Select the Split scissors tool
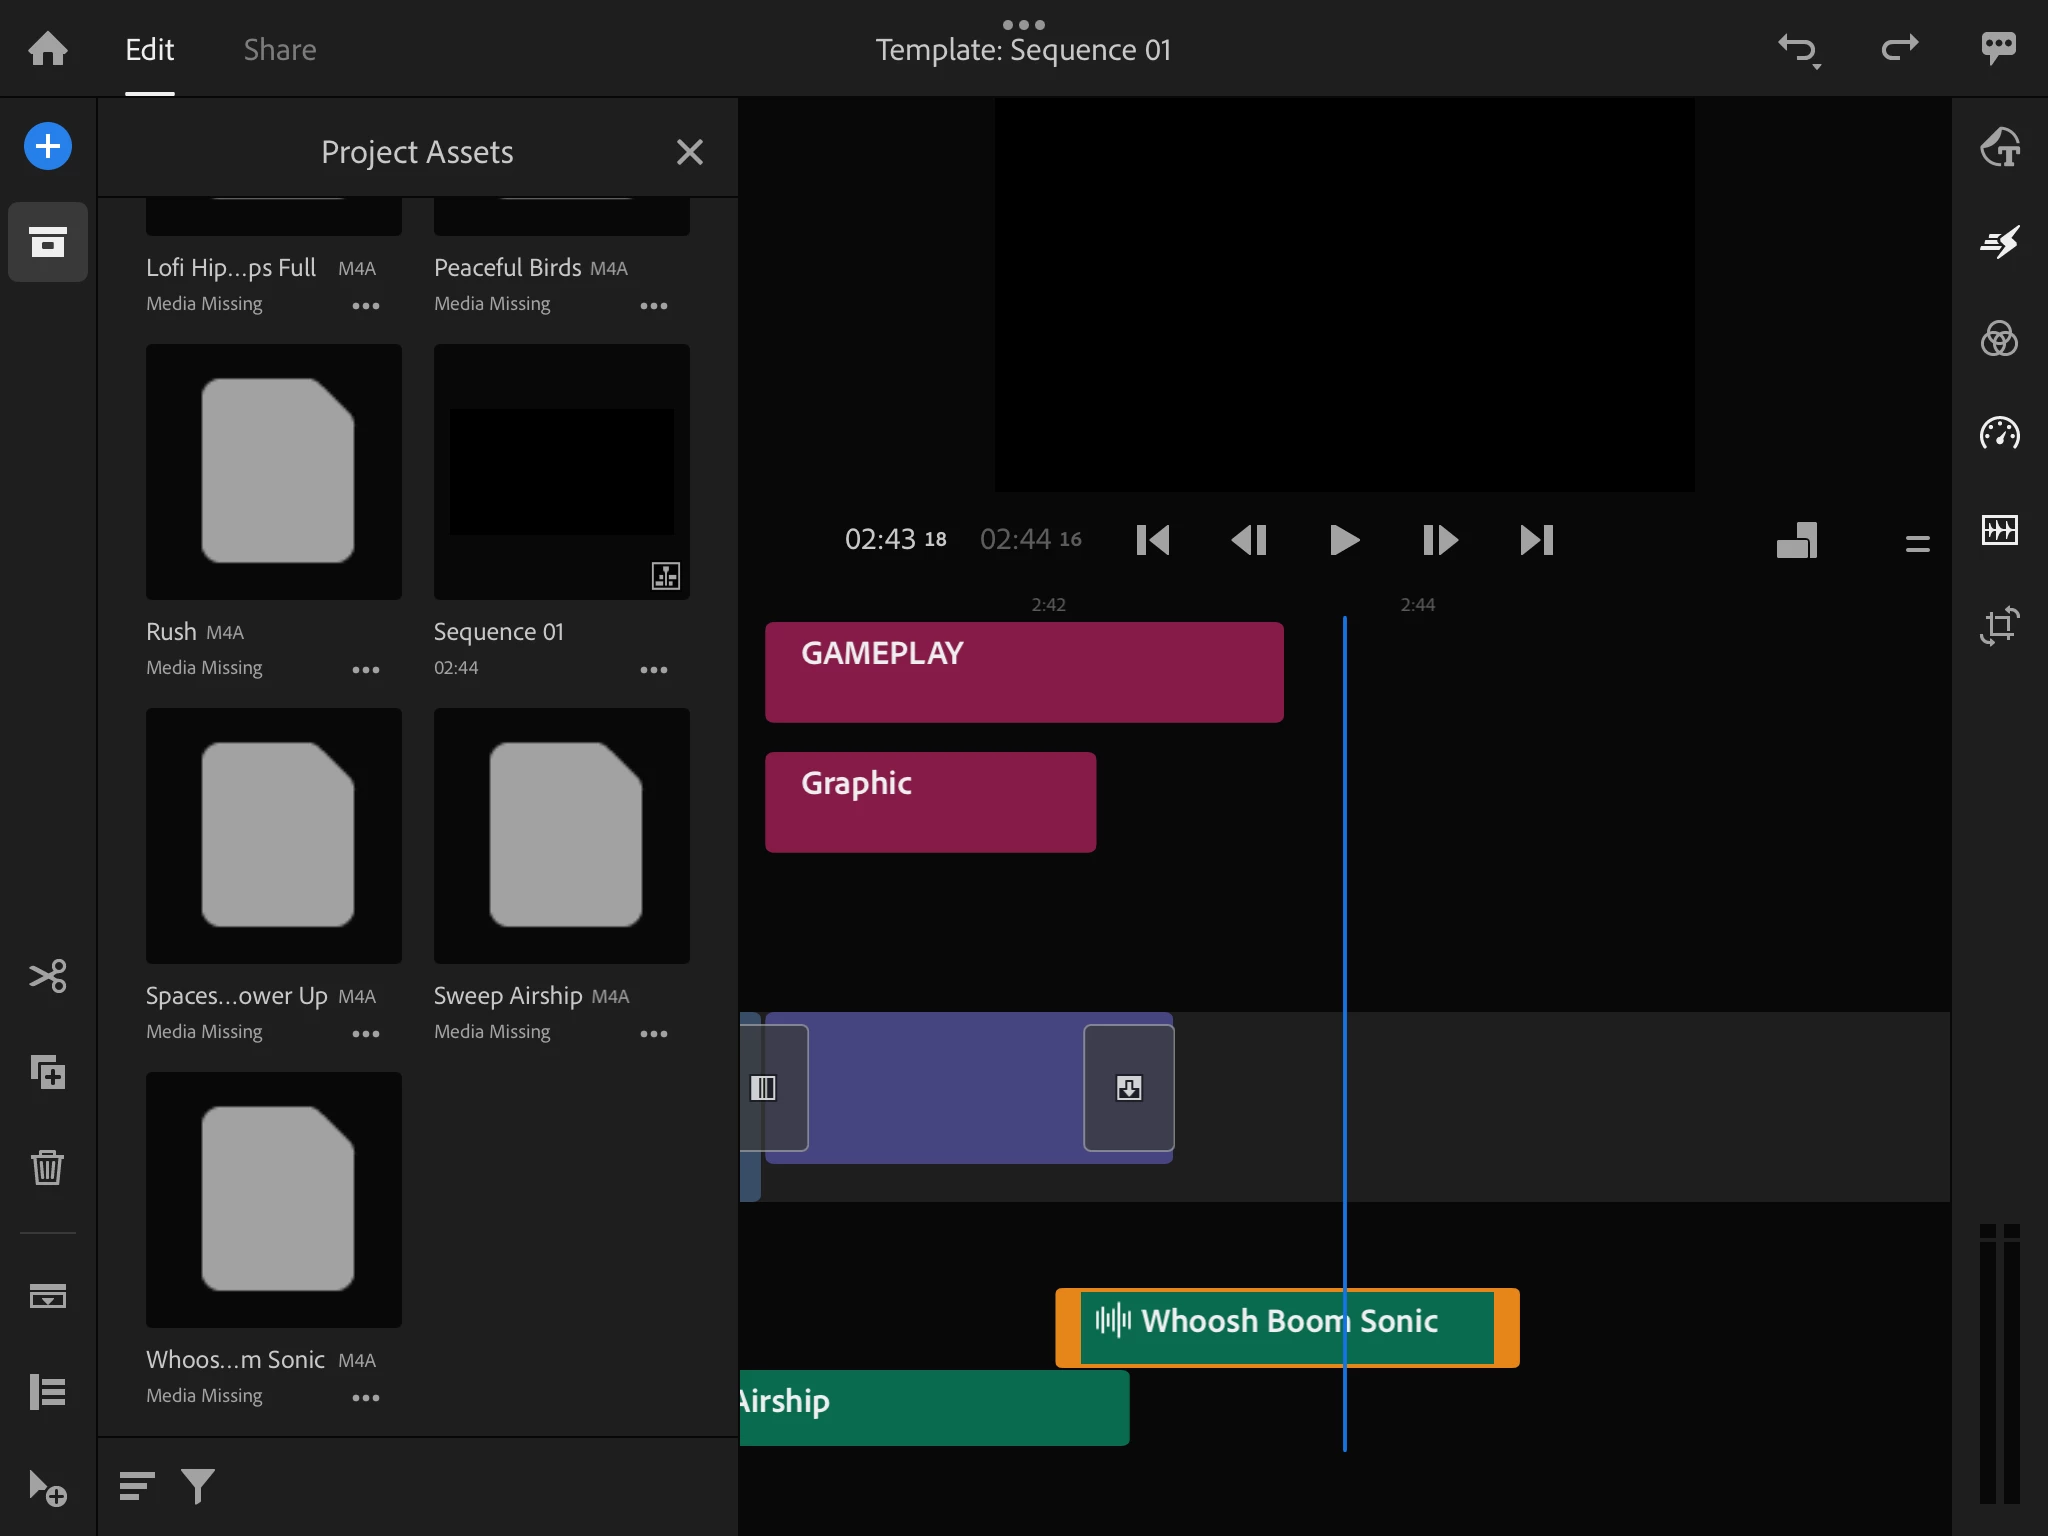Screen dimensions: 2048x1536 point(48,976)
